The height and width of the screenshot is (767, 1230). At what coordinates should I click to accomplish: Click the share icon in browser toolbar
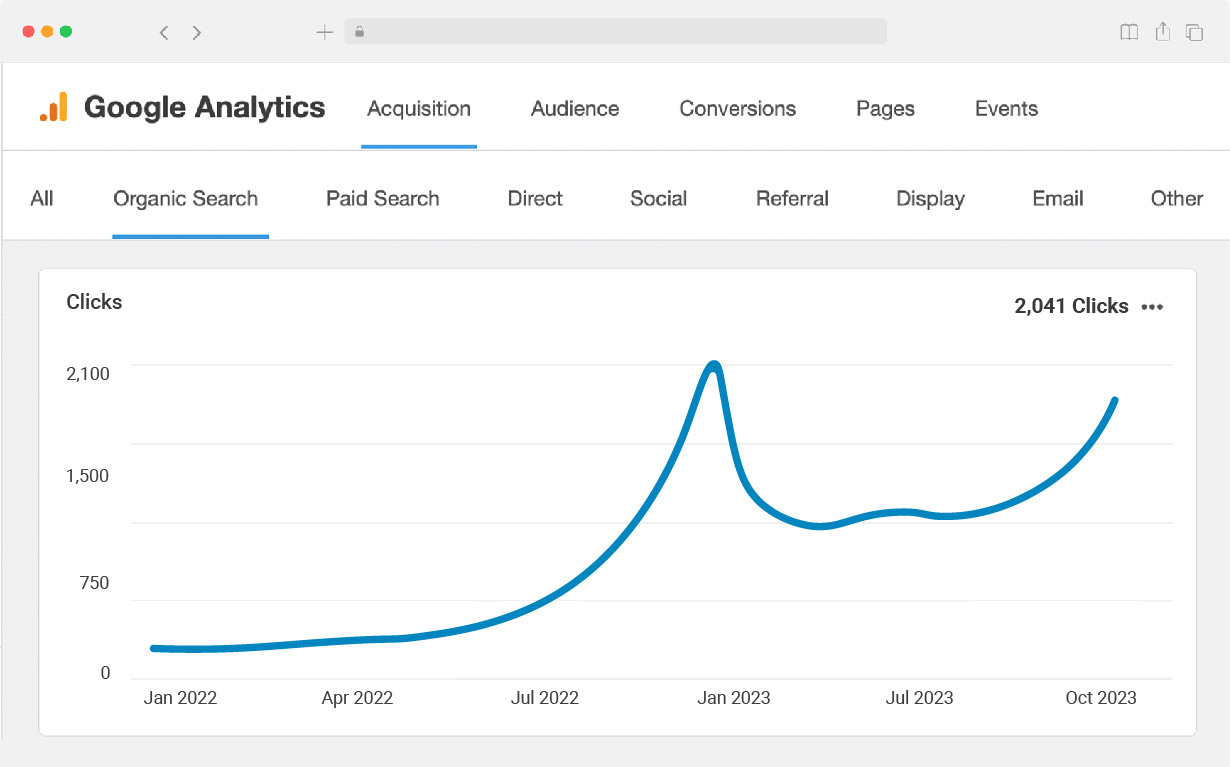[1162, 32]
